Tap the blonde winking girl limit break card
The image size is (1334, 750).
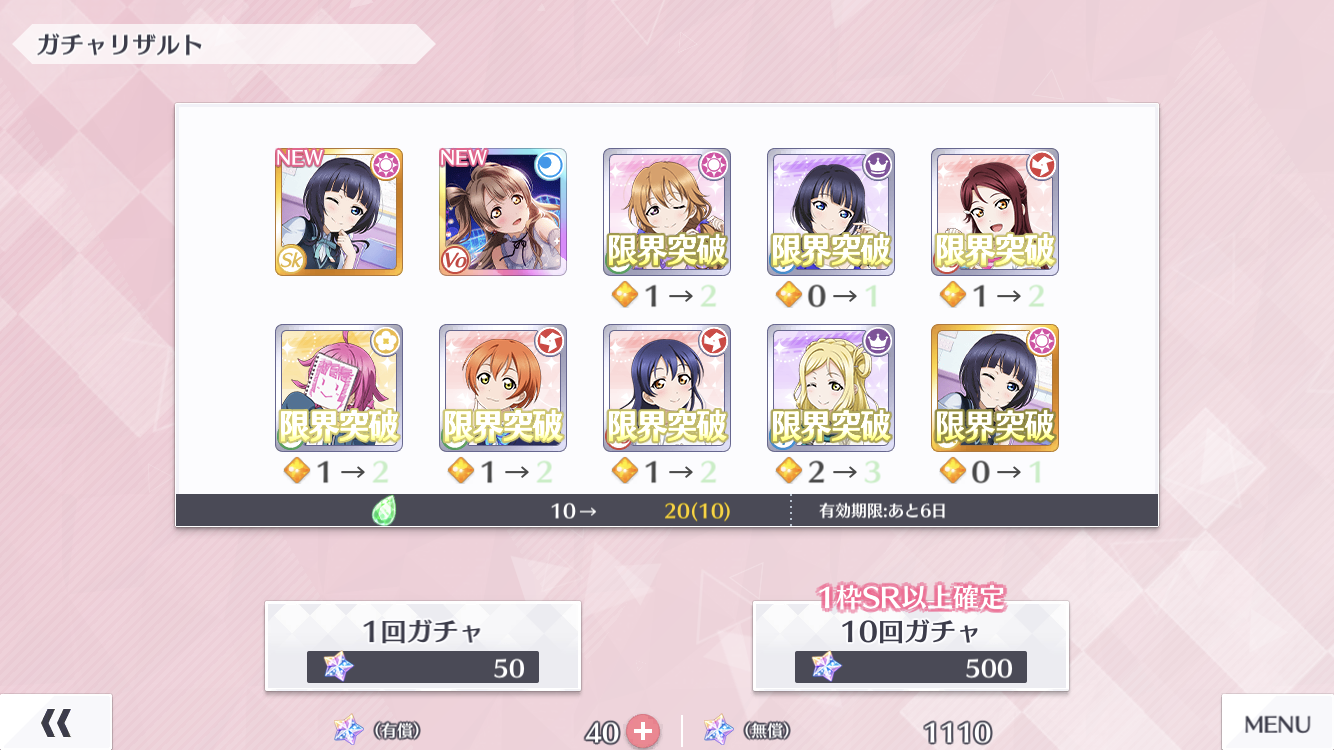tap(831, 388)
